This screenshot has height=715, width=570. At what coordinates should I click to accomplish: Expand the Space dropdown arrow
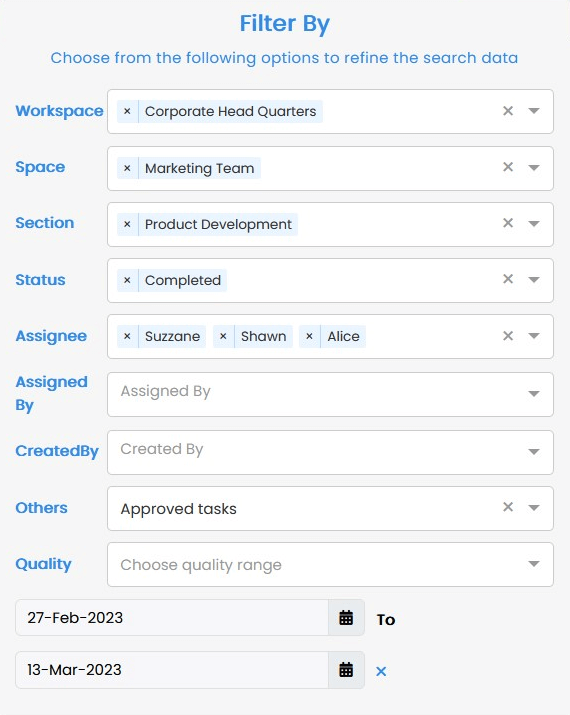[x=534, y=167]
